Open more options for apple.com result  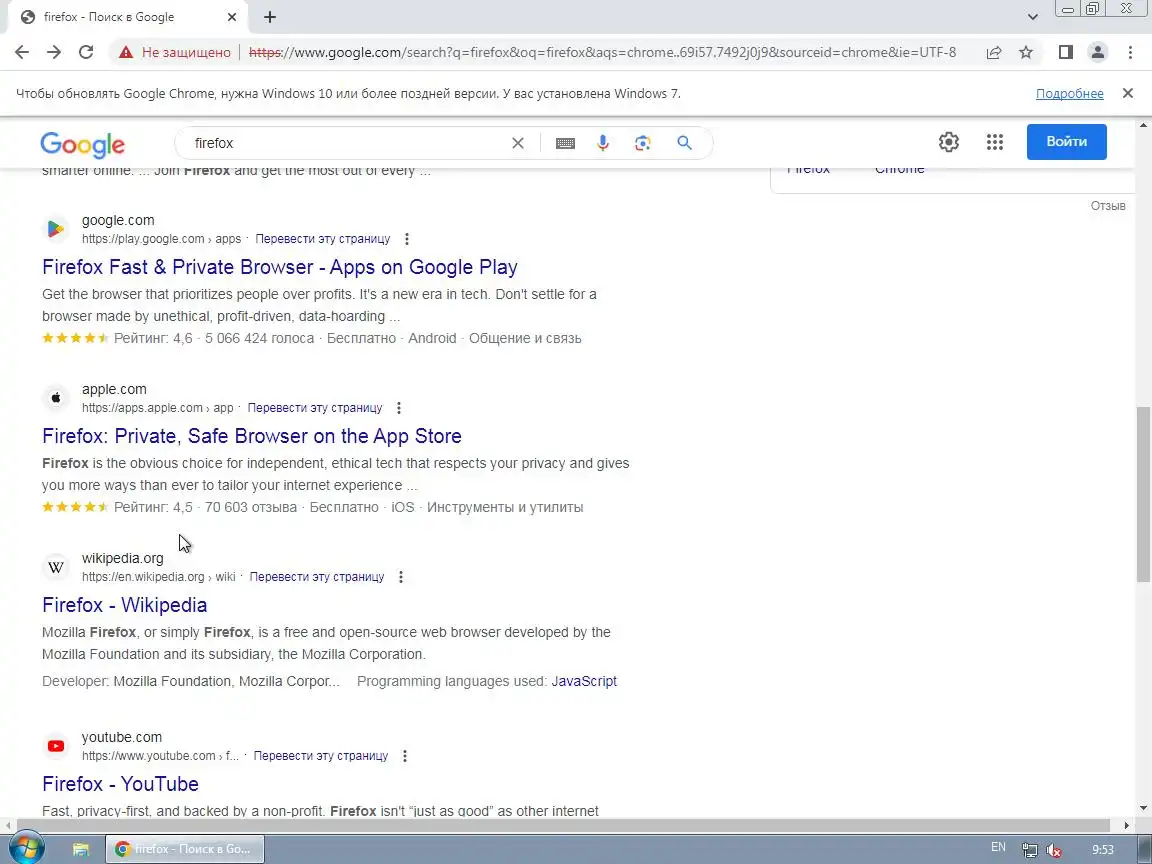[399, 408]
